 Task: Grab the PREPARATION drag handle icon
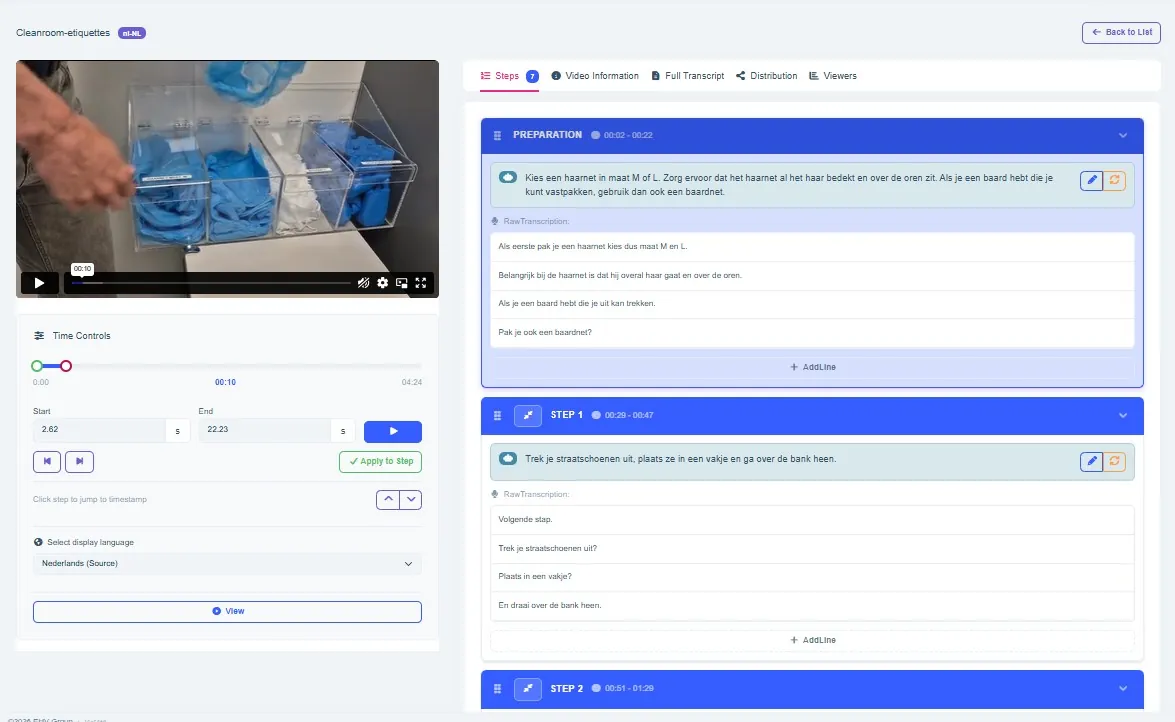[x=497, y=135]
